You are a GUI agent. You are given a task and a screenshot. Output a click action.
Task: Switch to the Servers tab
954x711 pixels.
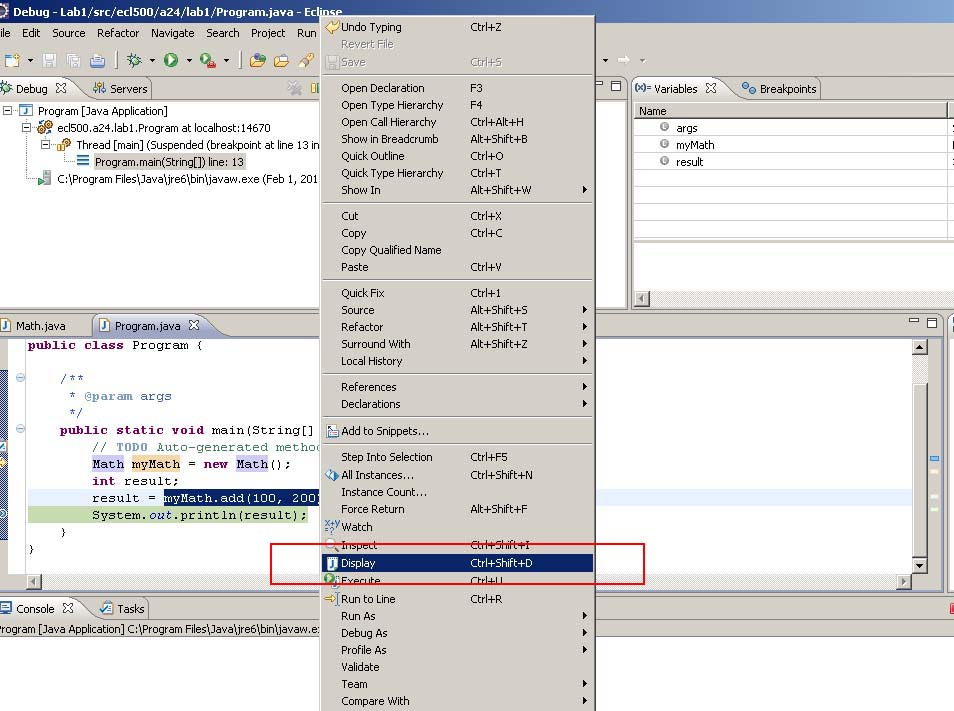tap(120, 89)
